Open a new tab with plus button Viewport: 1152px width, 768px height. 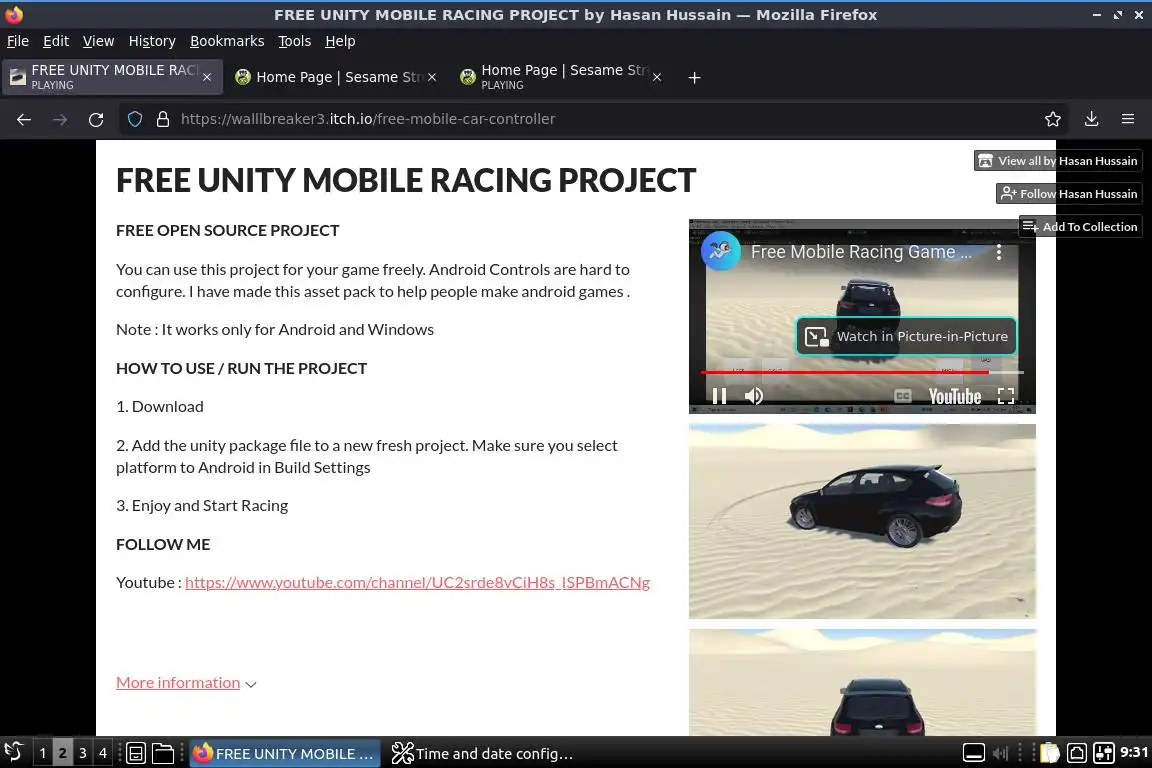pos(694,77)
